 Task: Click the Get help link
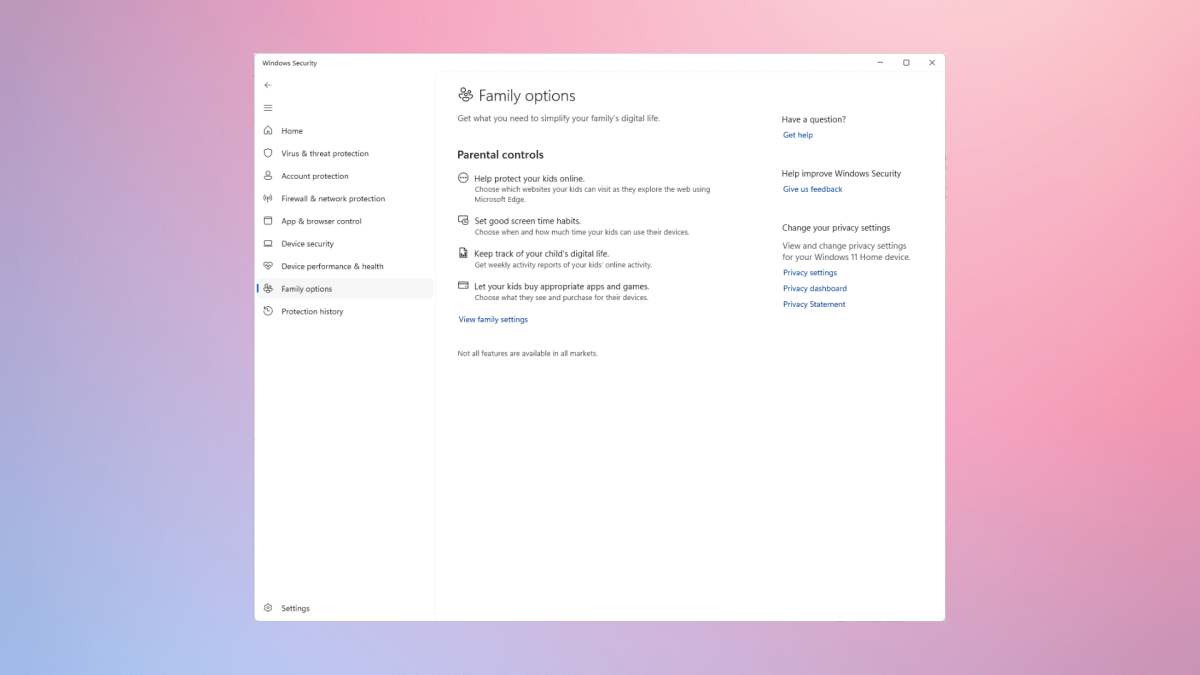[x=798, y=135]
